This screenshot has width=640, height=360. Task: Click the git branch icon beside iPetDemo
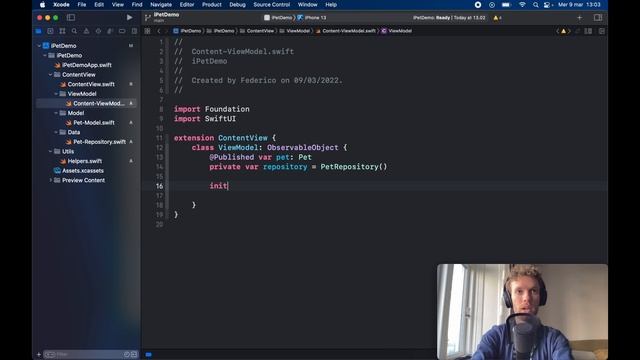pos(147,18)
